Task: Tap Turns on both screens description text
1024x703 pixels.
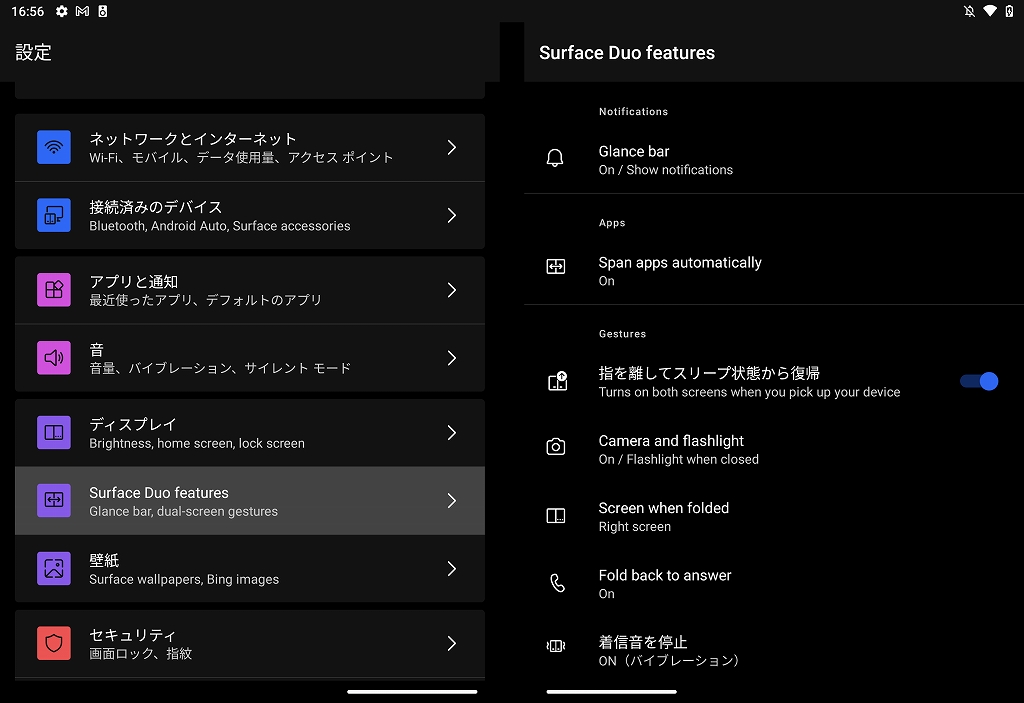Action: pyautogui.click(x=750, y=392)
